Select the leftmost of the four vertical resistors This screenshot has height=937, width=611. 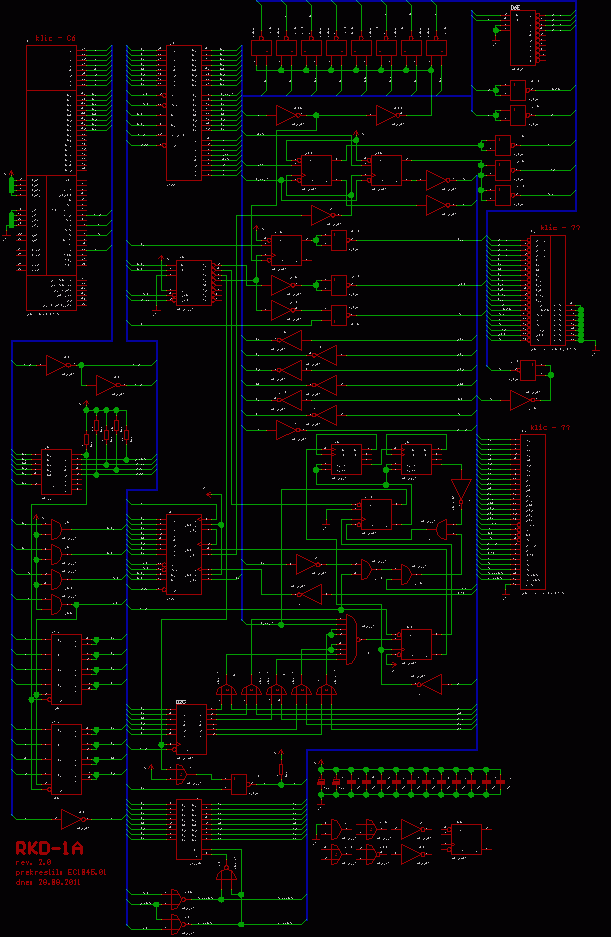pos(87,437)
